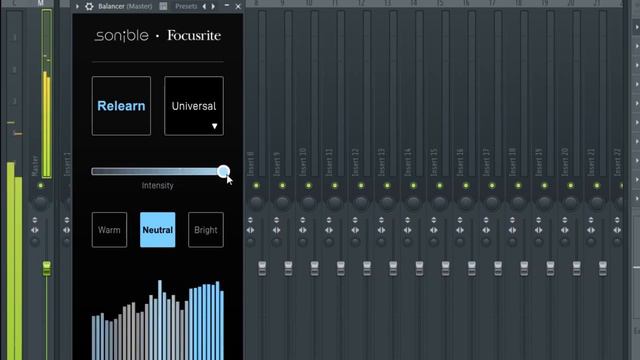Select the Insert 18 mixer track label
The width and height of the screenshot is (640, 360).
tap(512, 162)
